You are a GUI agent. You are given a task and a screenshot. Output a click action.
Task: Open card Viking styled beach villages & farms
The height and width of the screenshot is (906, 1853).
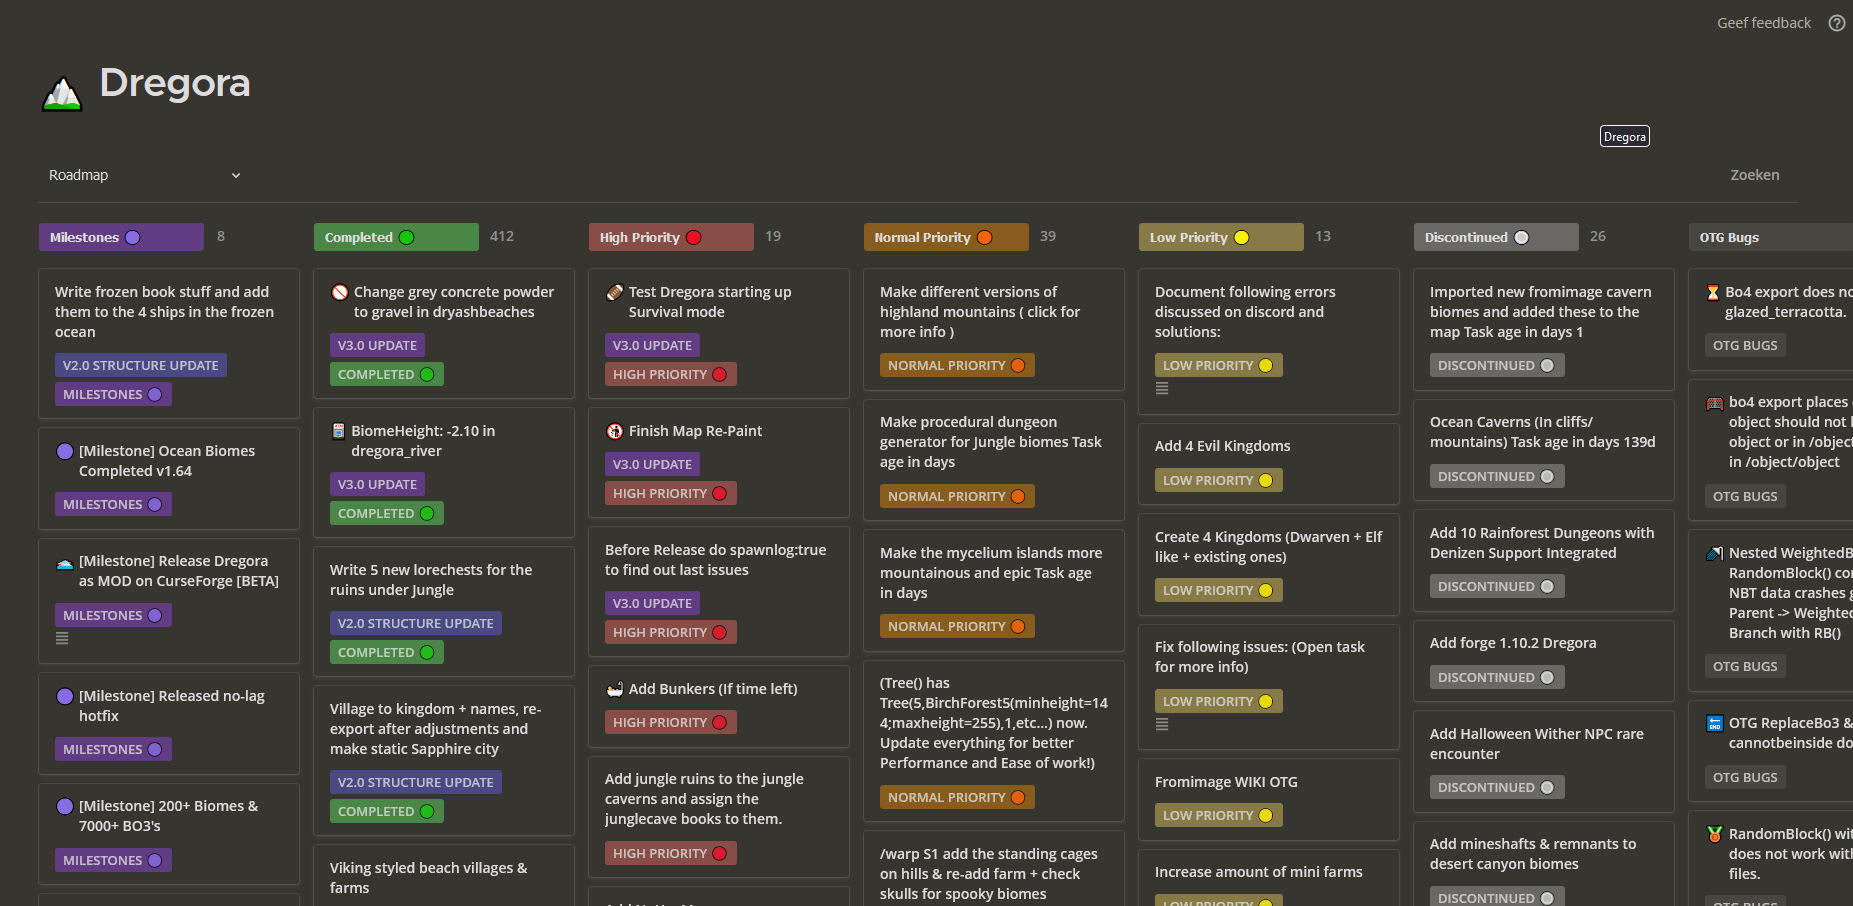click(444, 876)
